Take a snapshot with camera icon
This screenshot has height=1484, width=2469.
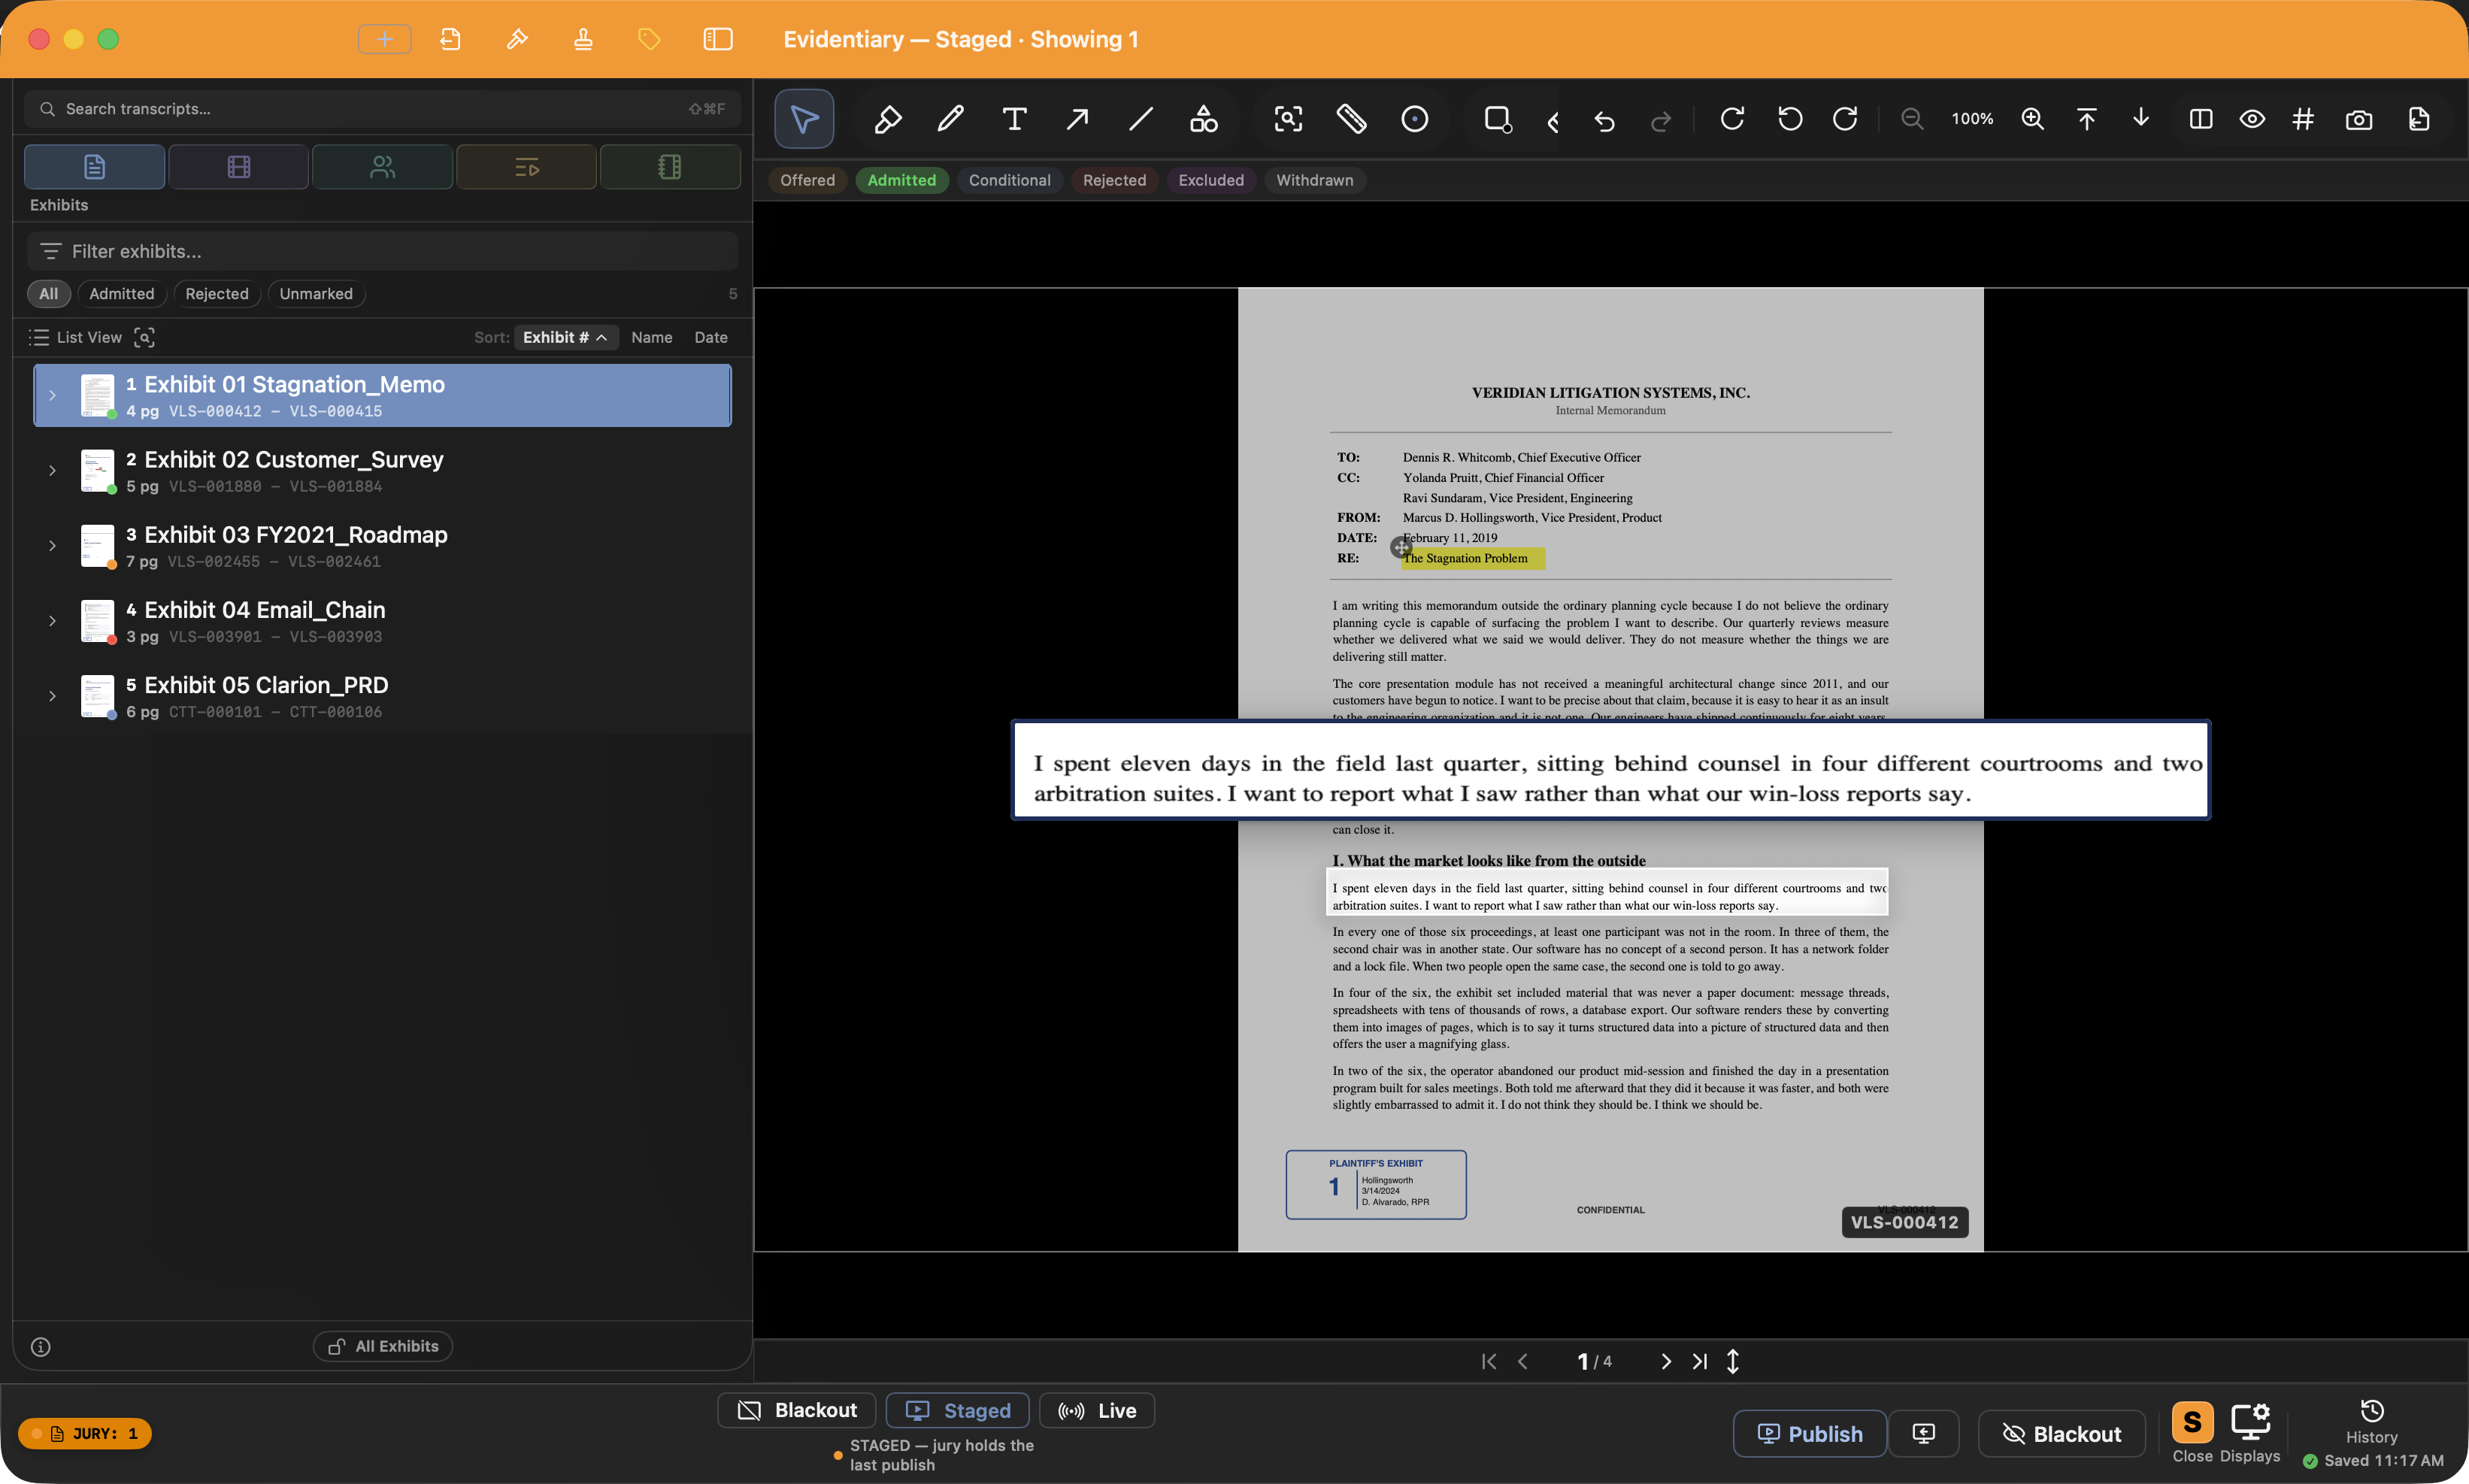coord(2358,119)
